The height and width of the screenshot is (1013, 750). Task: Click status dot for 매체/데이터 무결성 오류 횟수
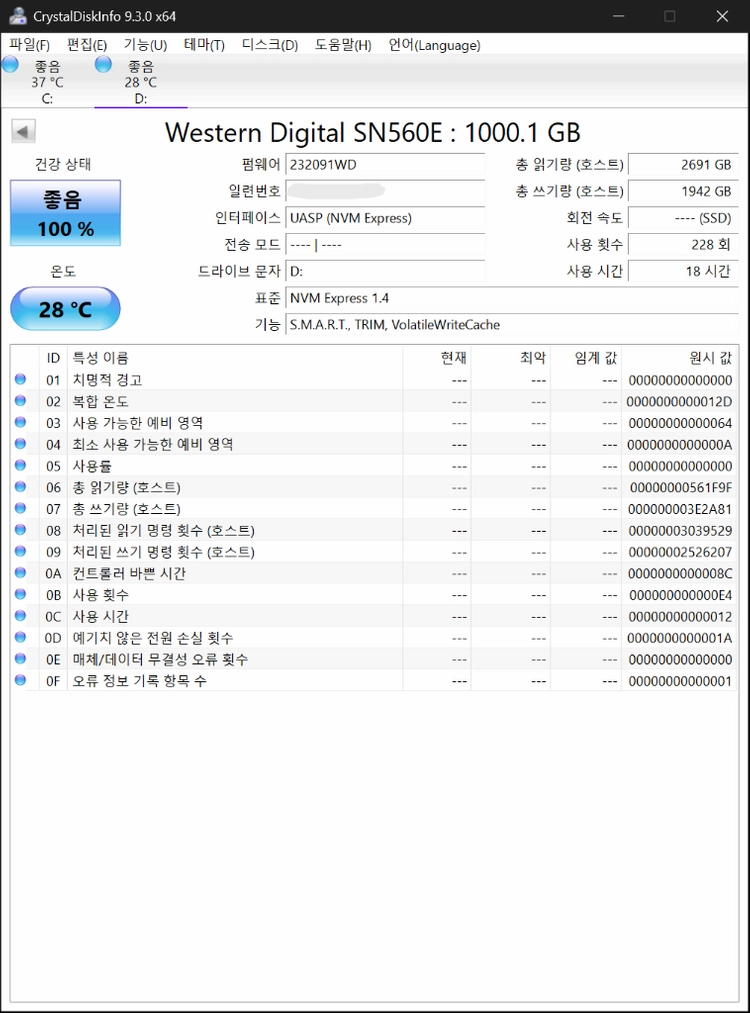pos(21,658)
